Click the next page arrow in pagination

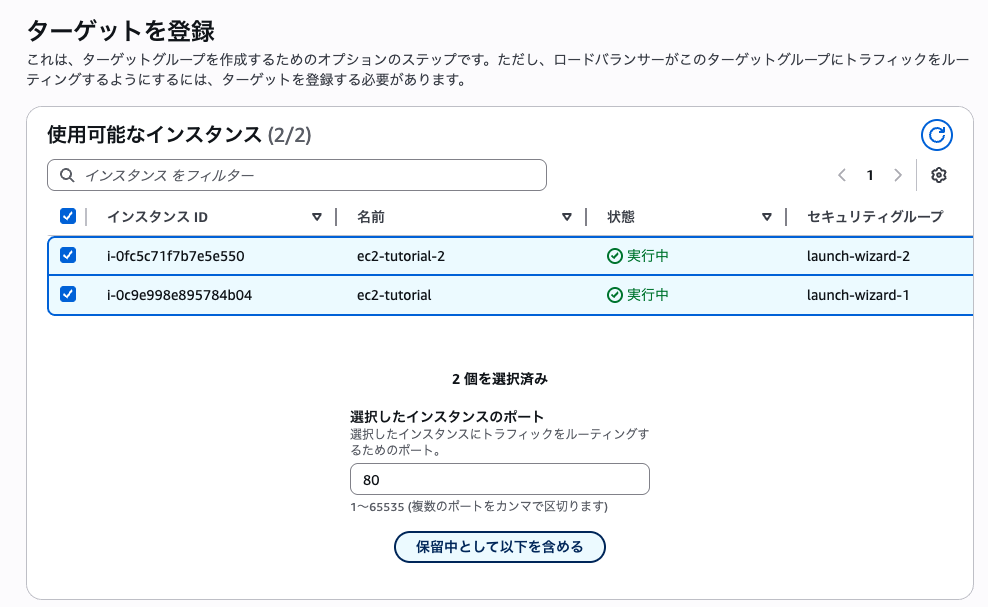click(898, 174)
